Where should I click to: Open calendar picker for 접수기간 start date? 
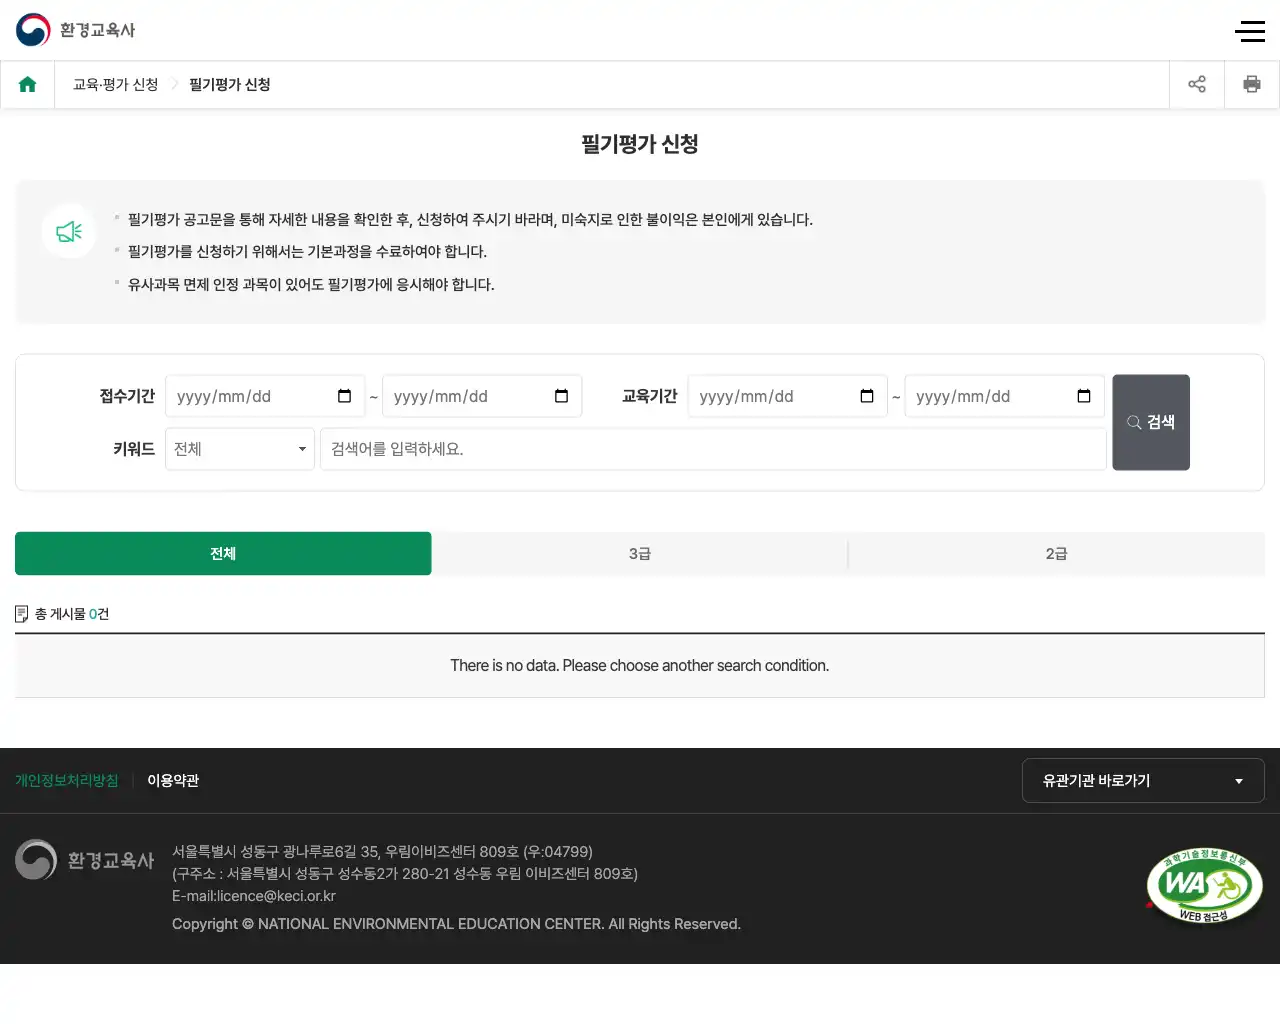(345, 396)
